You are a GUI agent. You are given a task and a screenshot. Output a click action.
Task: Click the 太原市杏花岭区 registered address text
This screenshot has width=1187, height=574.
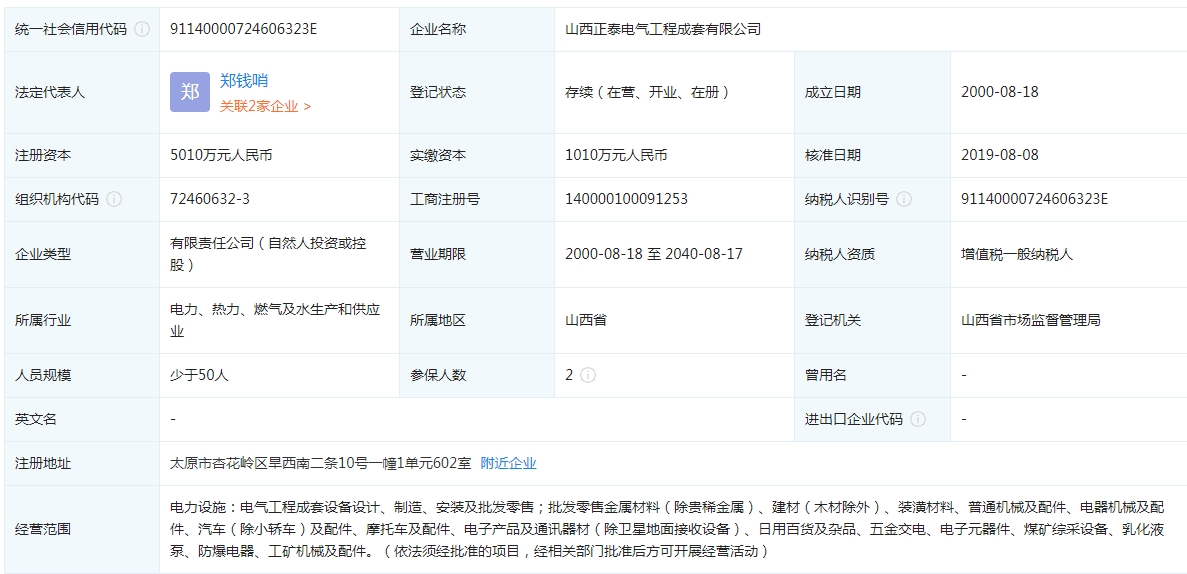coord(320,463)
